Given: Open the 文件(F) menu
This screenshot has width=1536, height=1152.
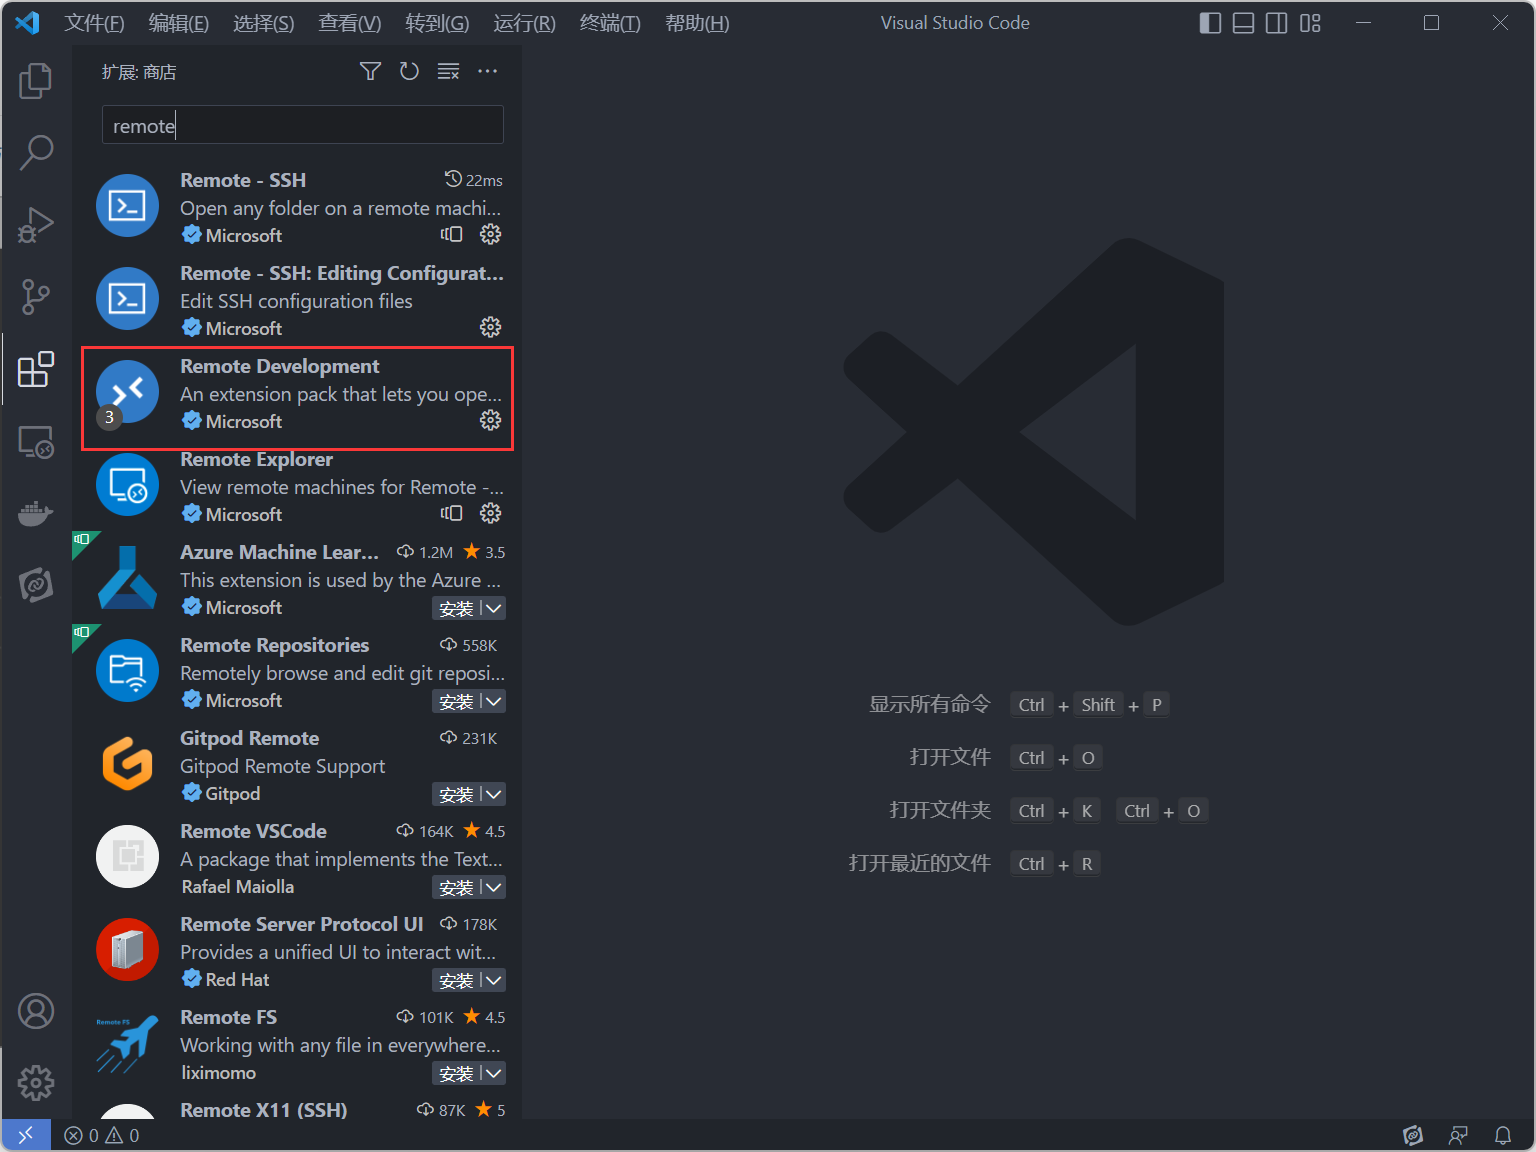Looking at the screenshot, I should (94, 23).
